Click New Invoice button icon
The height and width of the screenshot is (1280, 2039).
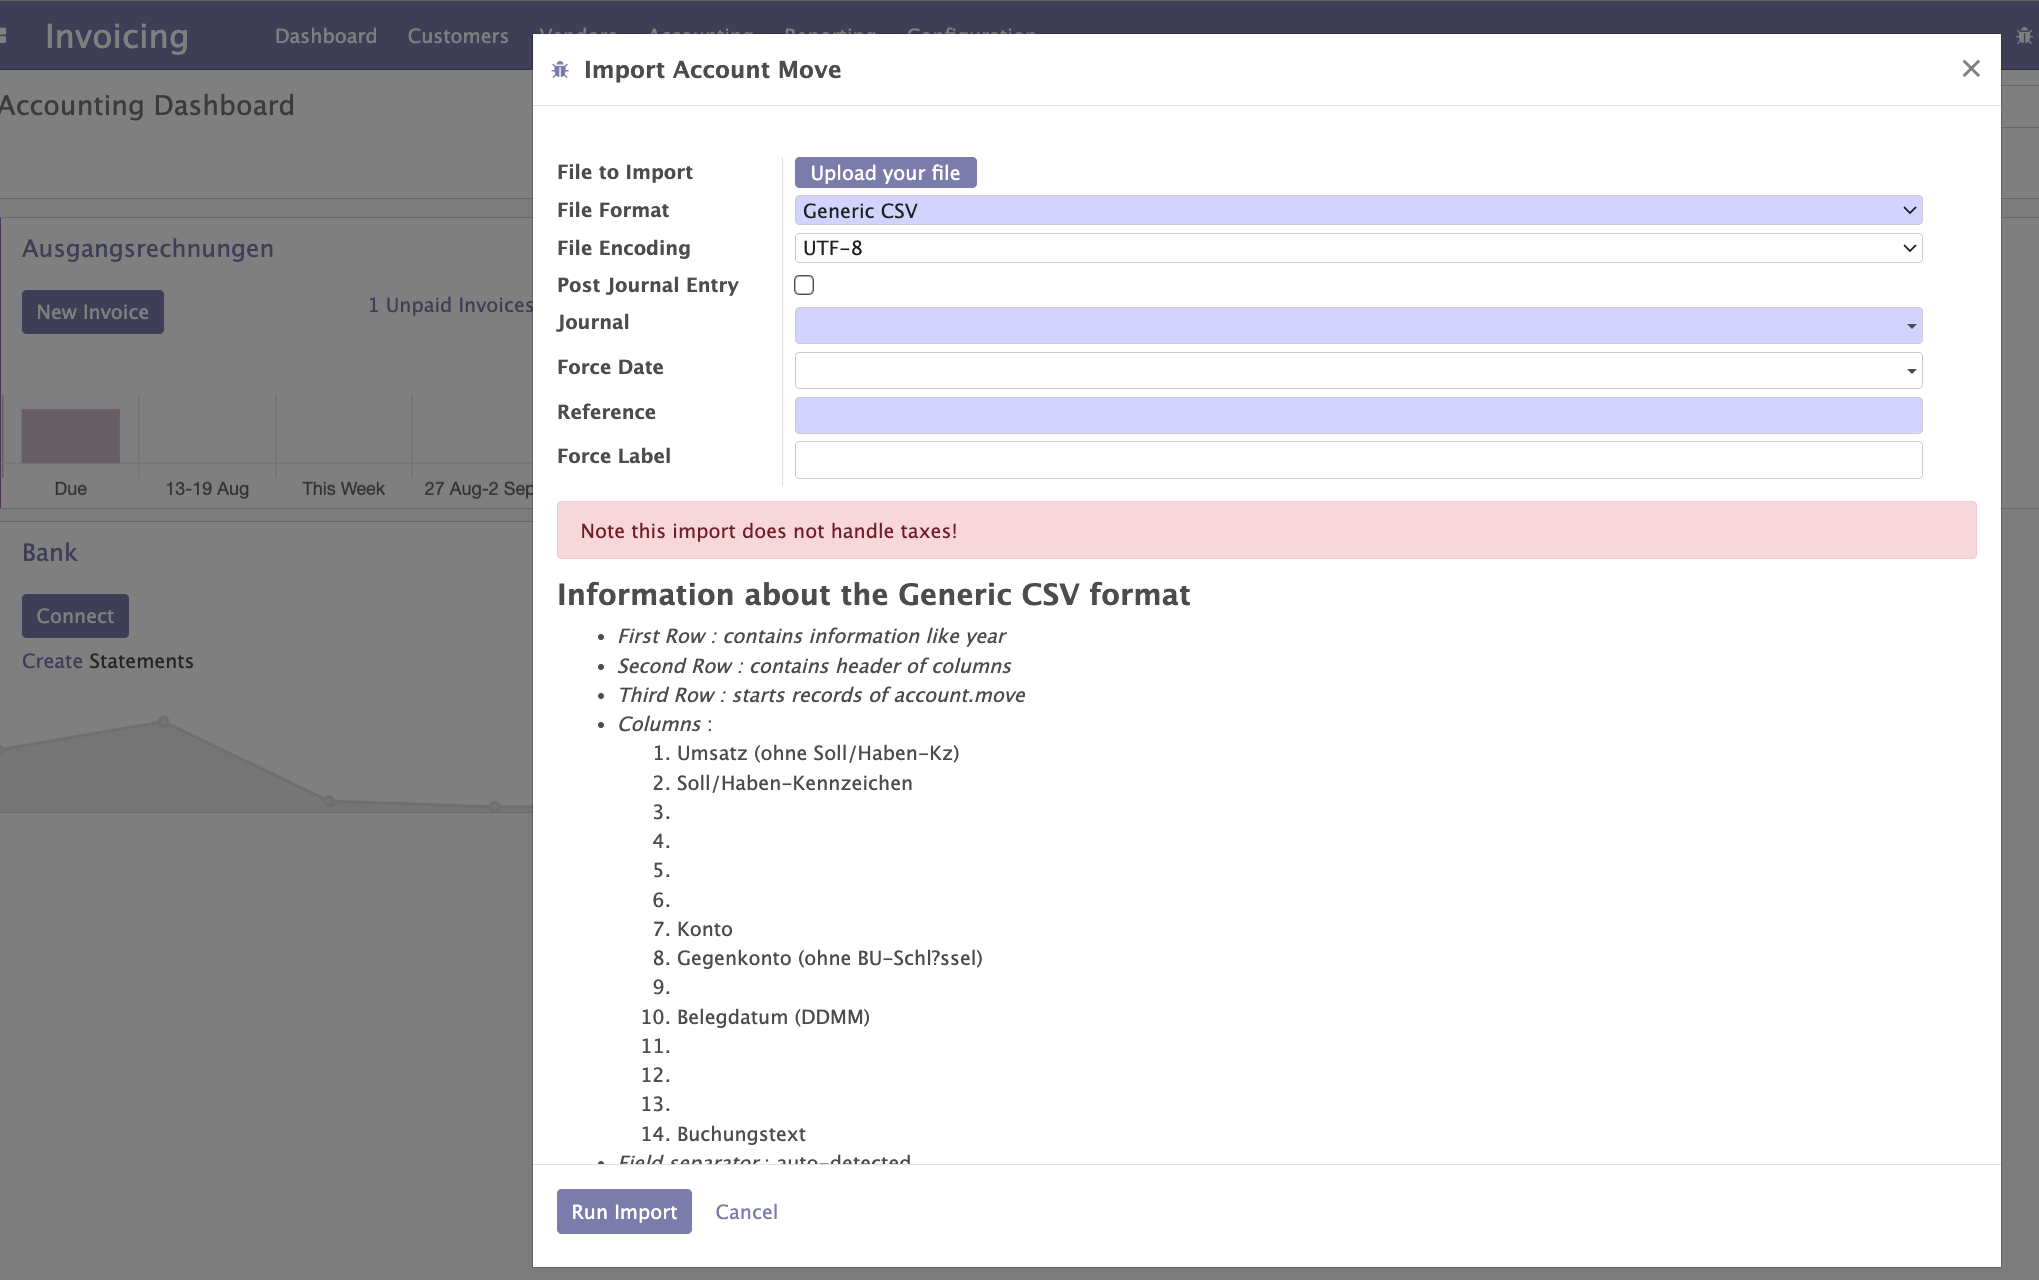click(x=93, y=311)
